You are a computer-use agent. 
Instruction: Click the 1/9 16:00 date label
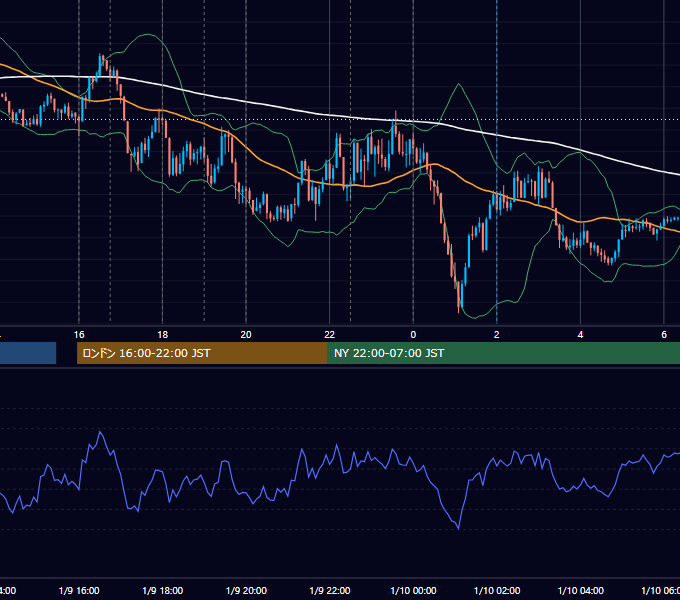point(79,591)
